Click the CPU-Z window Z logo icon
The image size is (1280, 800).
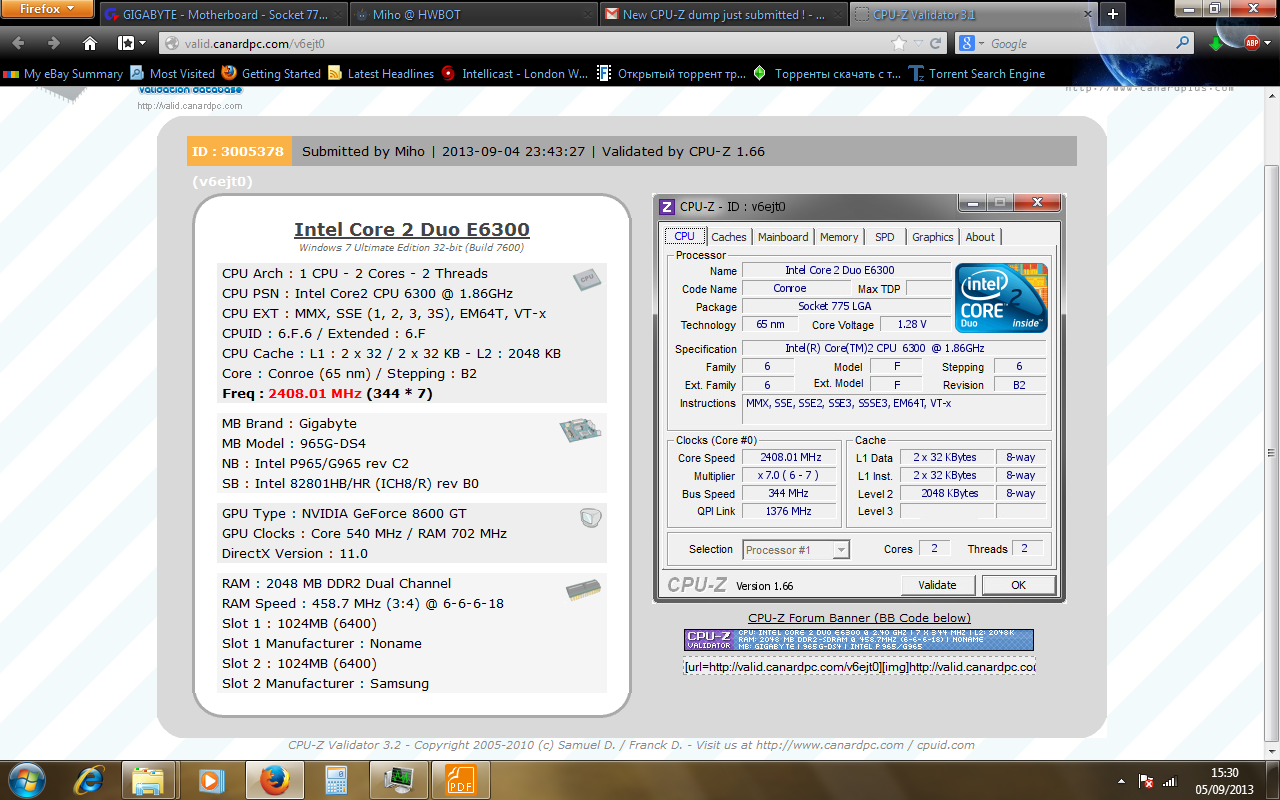(667, 206)
